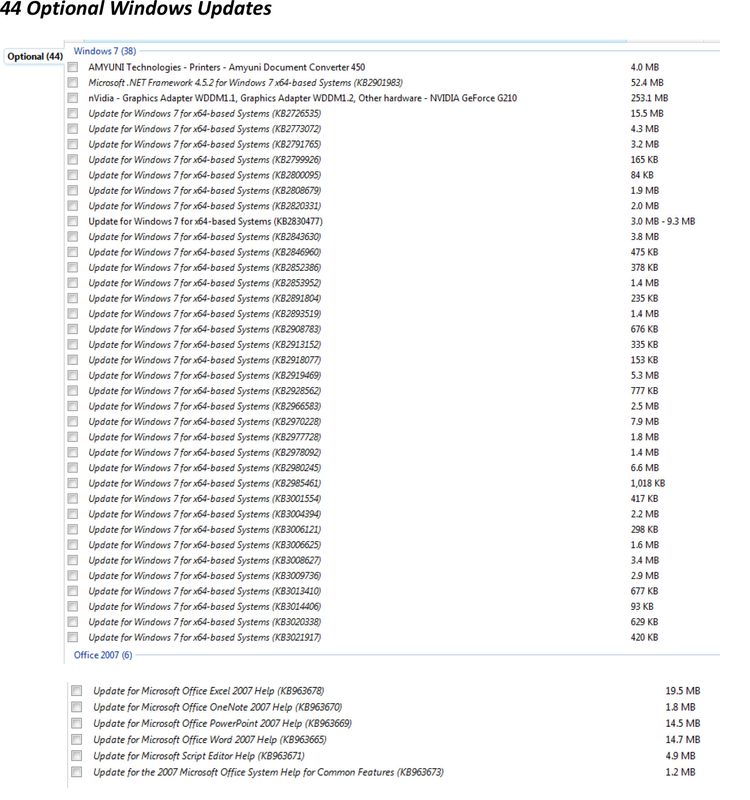750x800 pixels.
Task: Select the checkbox beside KB2791765
Action: 73,144
